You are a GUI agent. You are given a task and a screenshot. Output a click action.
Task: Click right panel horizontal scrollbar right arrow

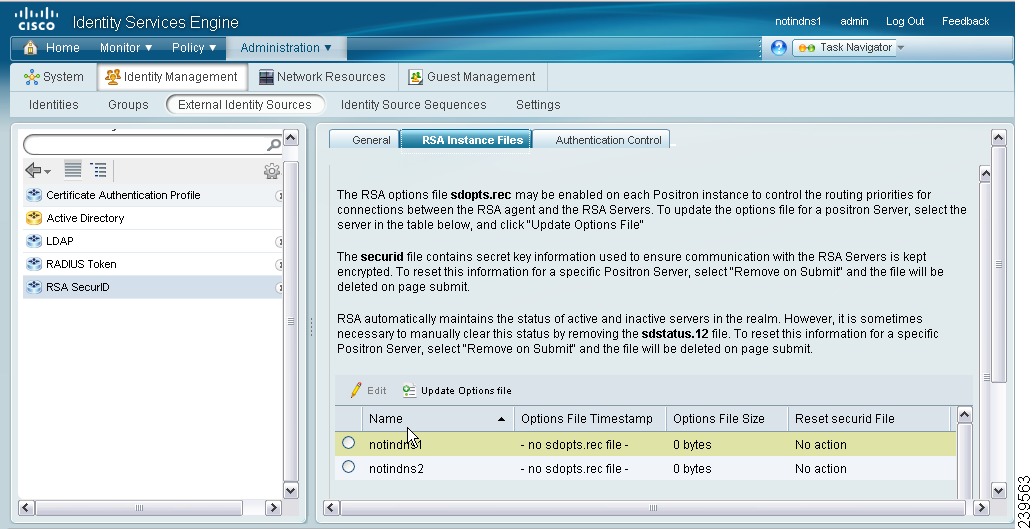click(981, 507)
